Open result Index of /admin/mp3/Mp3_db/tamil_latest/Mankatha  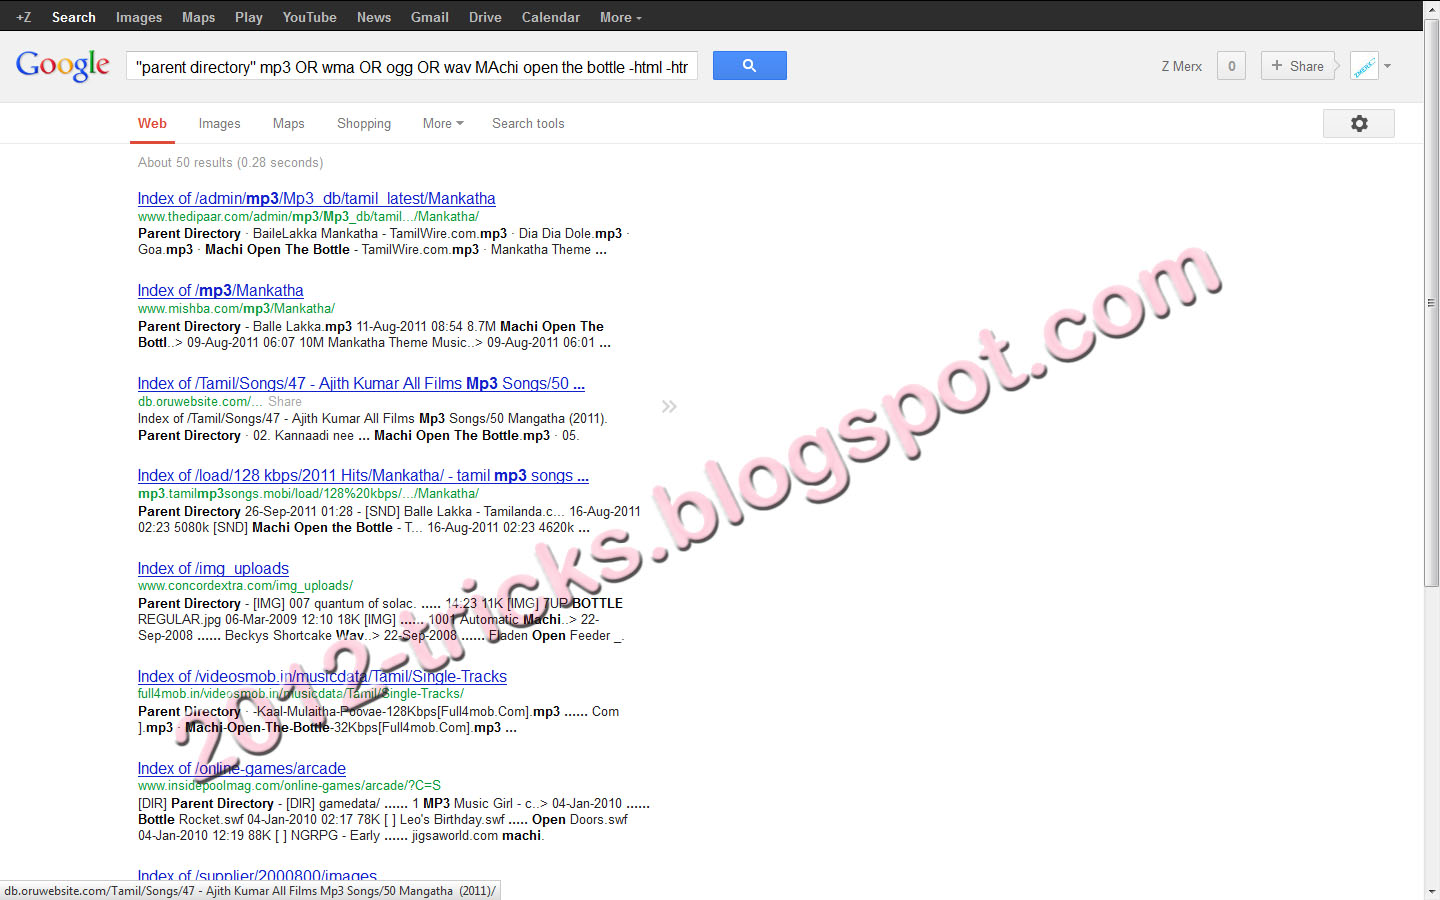(x=317, y=198)
